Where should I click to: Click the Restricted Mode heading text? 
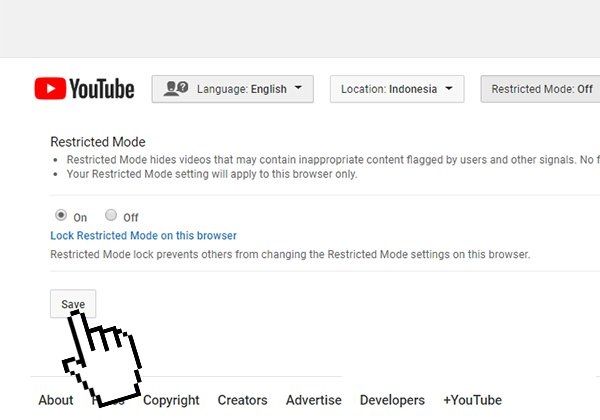tap(98, 142)
